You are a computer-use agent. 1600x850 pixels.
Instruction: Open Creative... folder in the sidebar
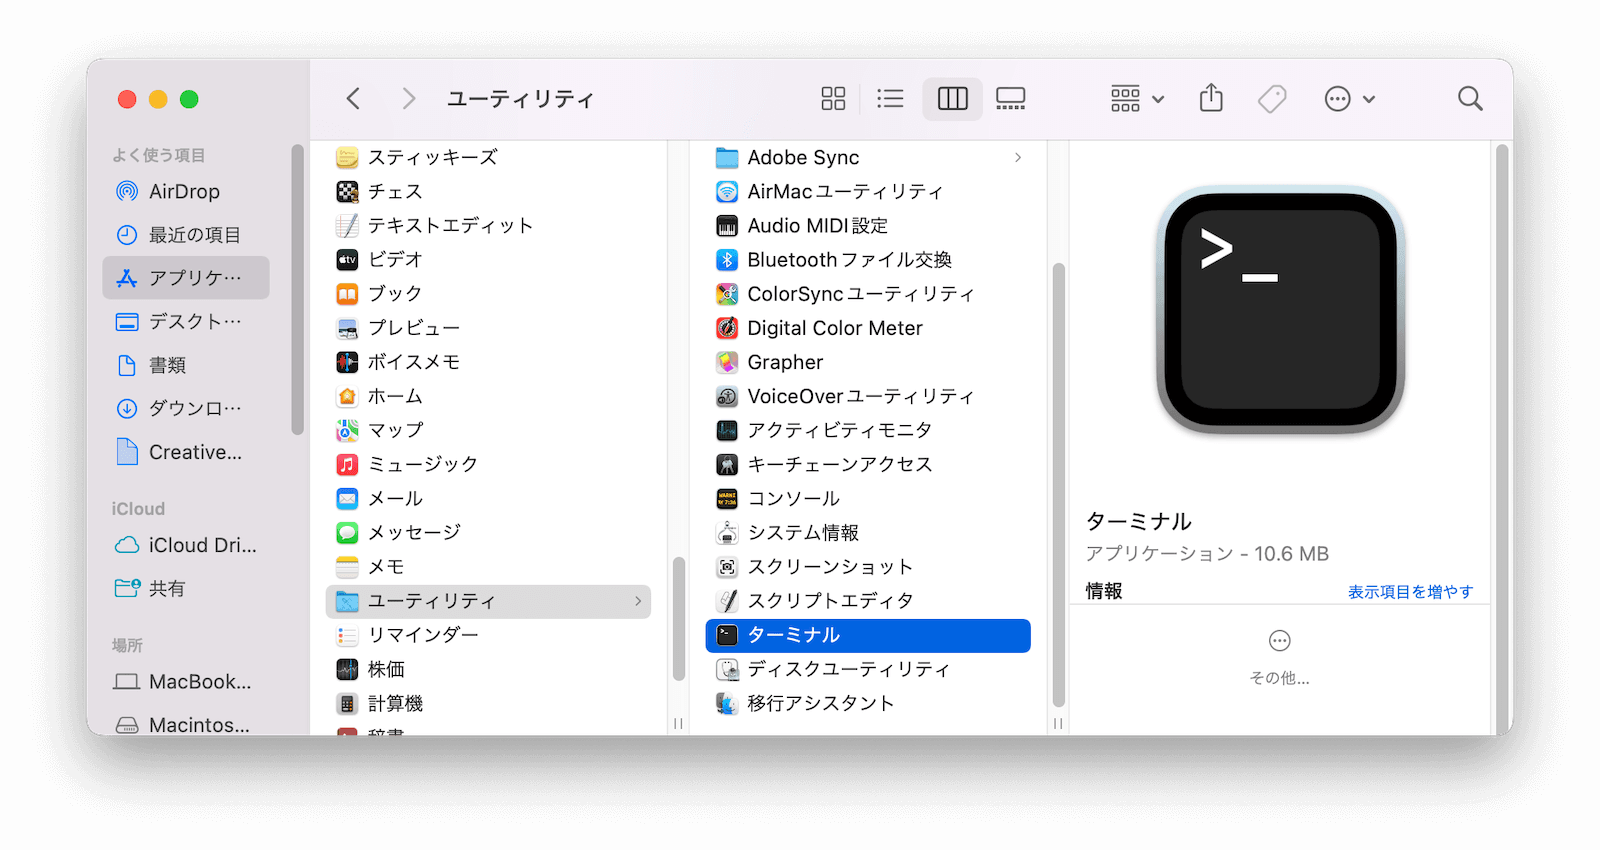[x=186, y=452]
